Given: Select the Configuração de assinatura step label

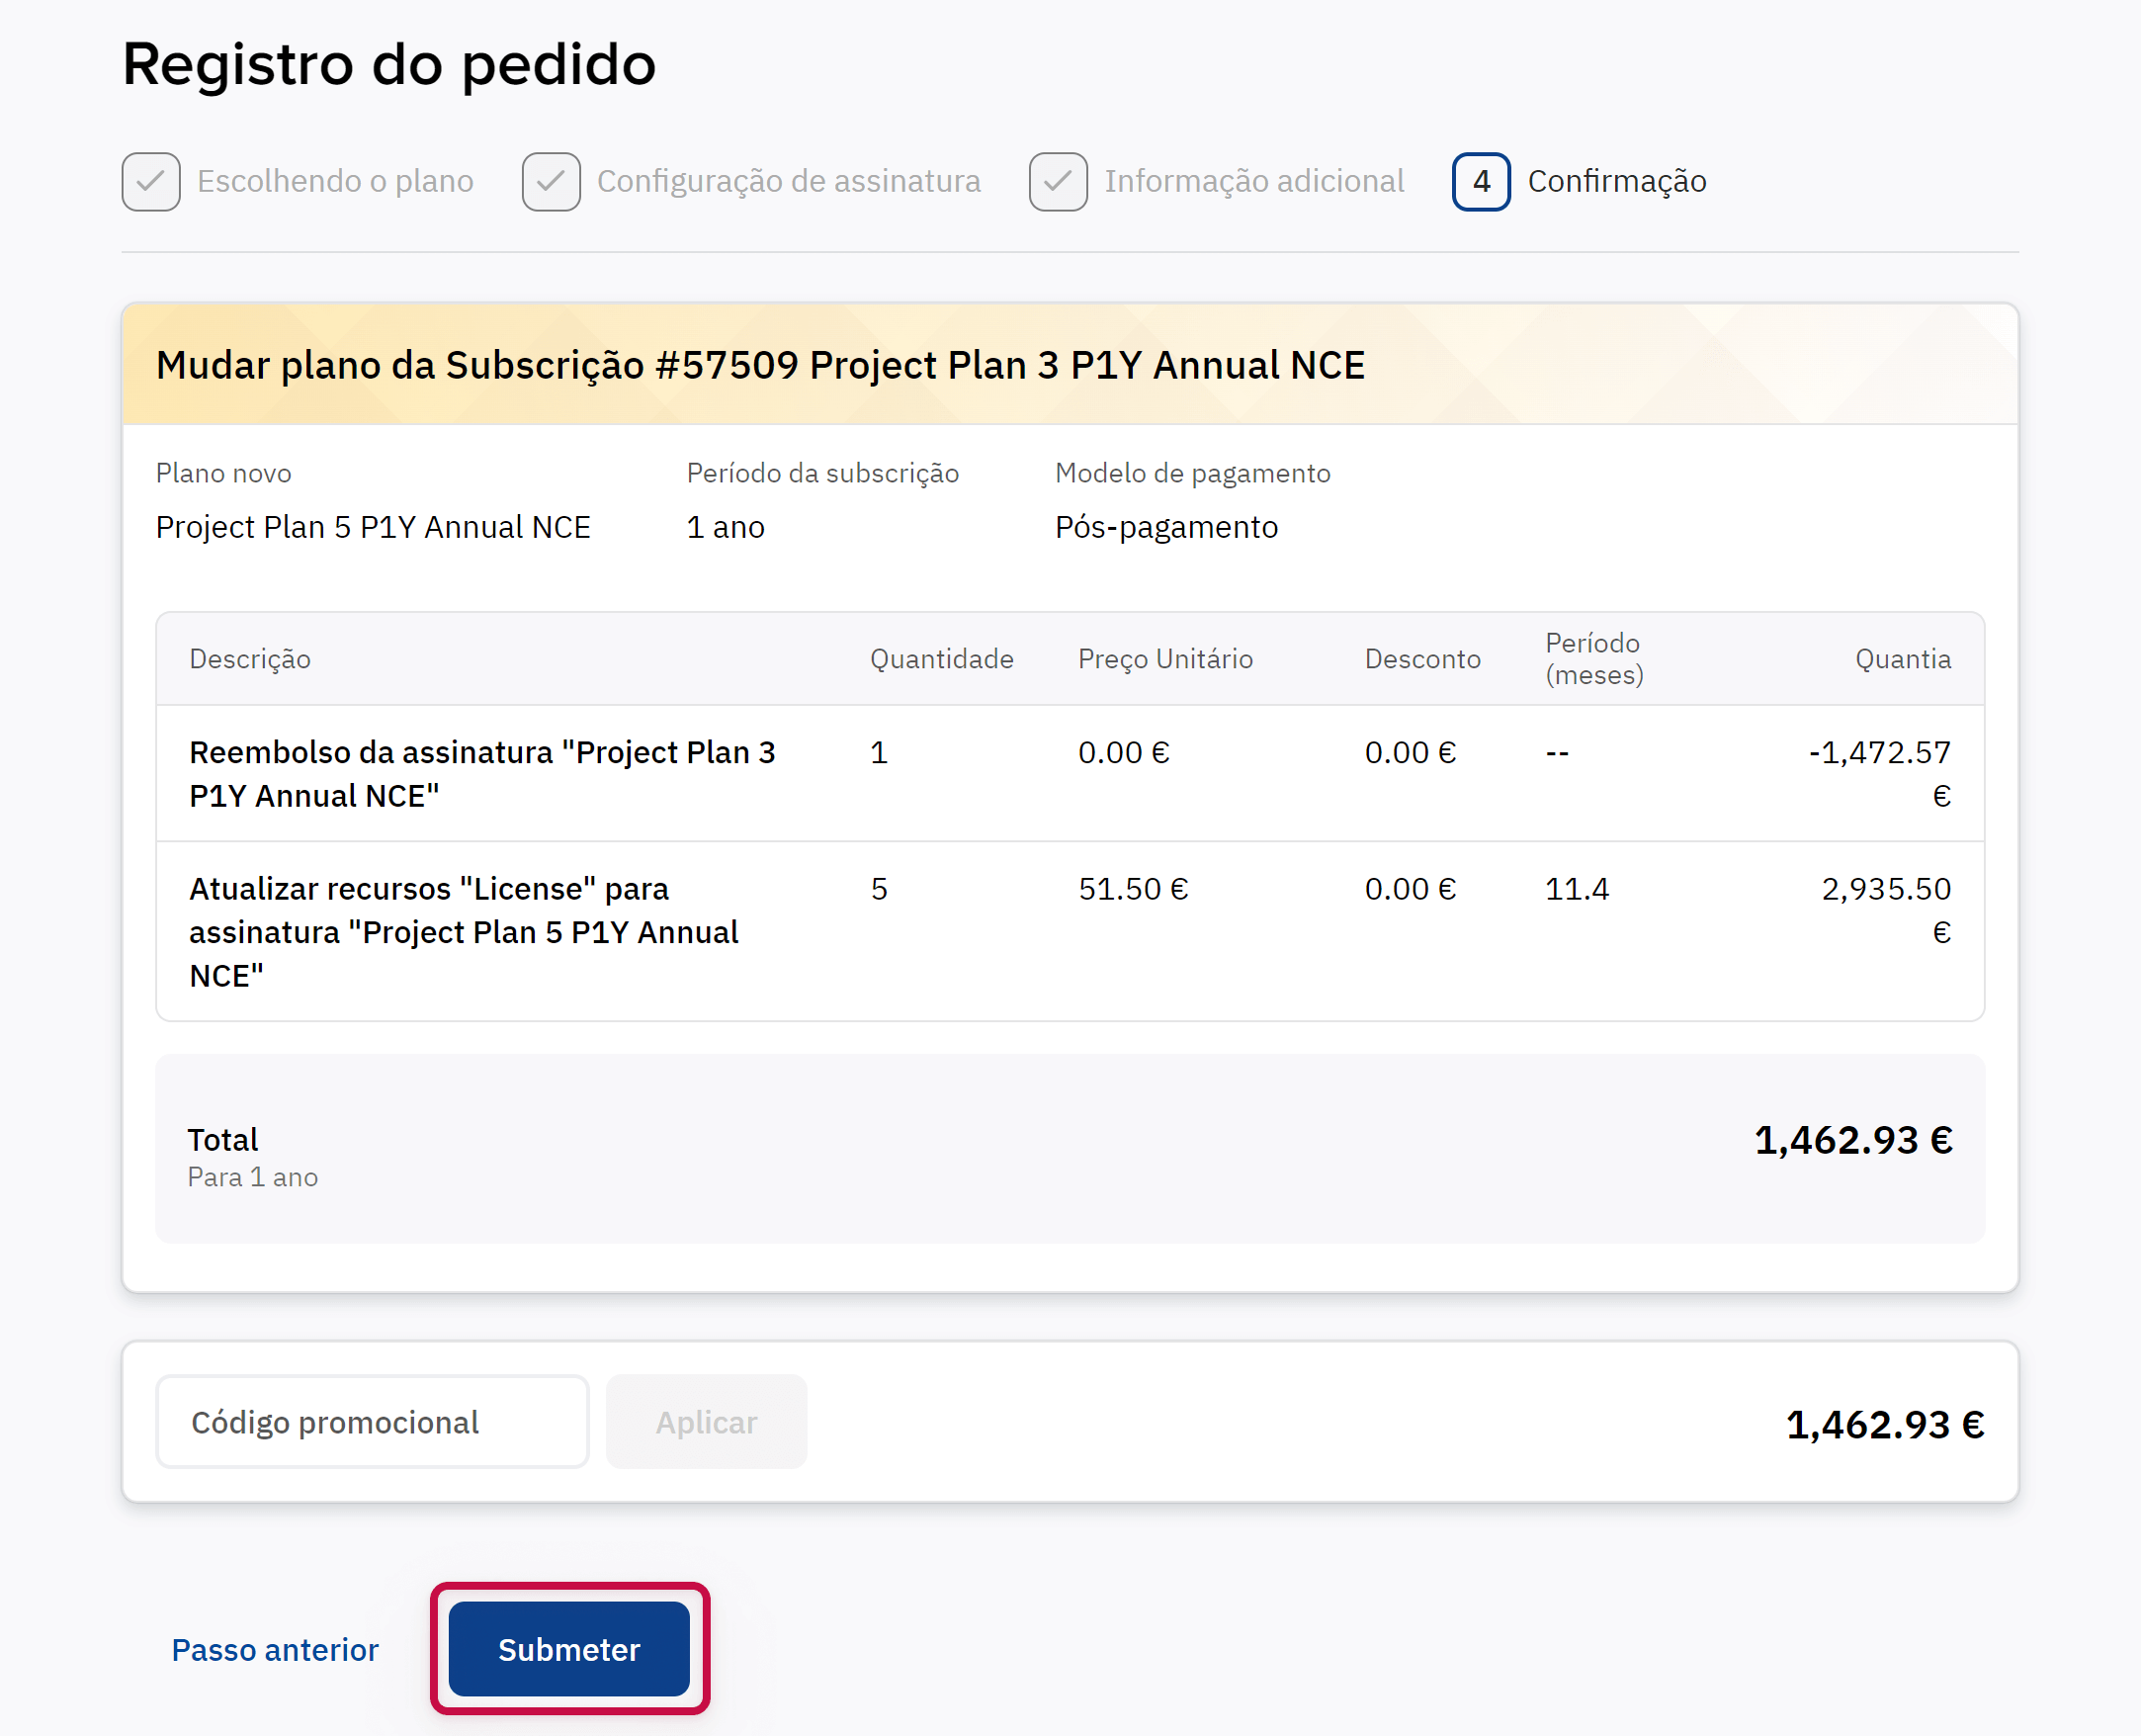Looking at the screenshot, I should (x=788, y=181).
